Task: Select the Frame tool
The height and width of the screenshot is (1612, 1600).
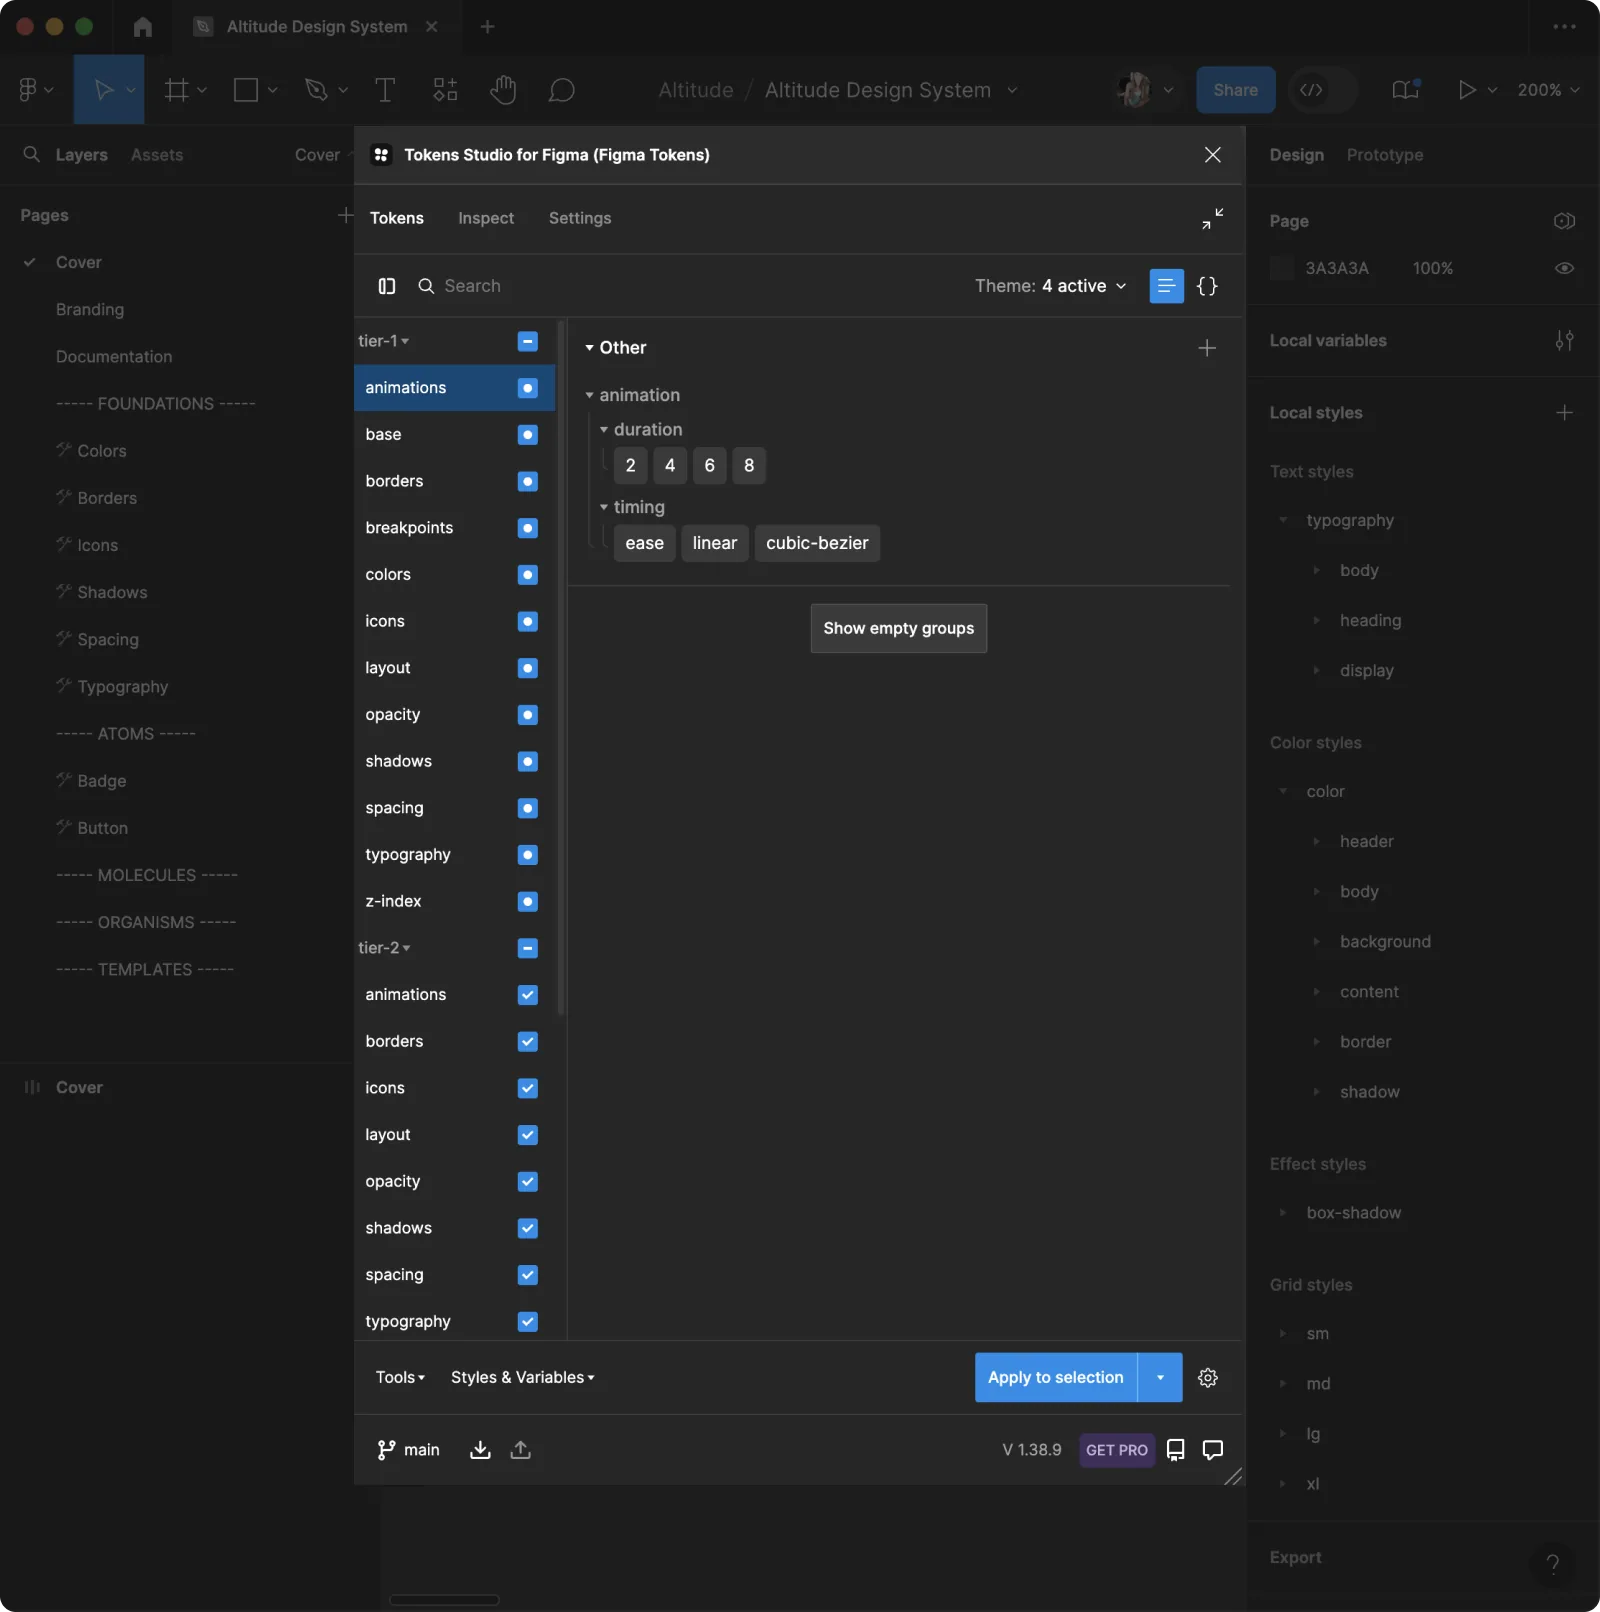Action: coord(177,90)
